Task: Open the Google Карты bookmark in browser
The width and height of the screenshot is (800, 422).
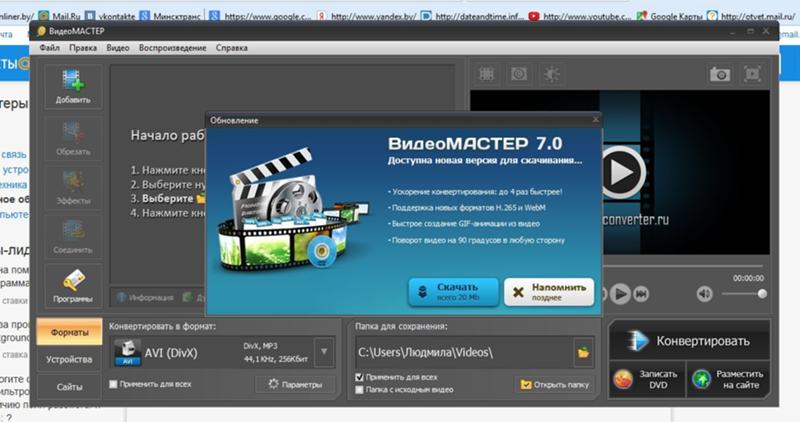Action: point(670,16)
